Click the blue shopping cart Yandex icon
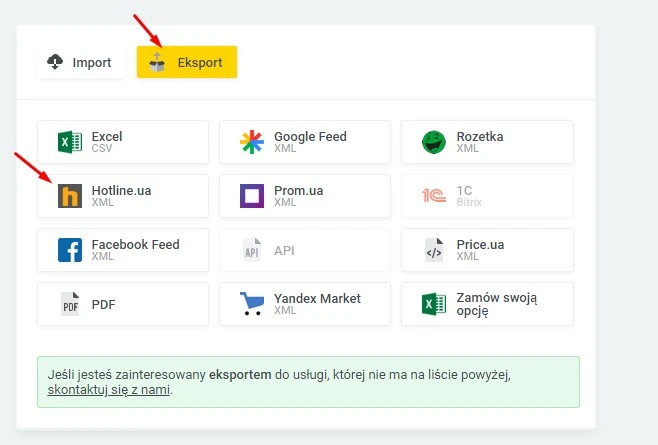 pyautogui.click(x=252, y=304)
